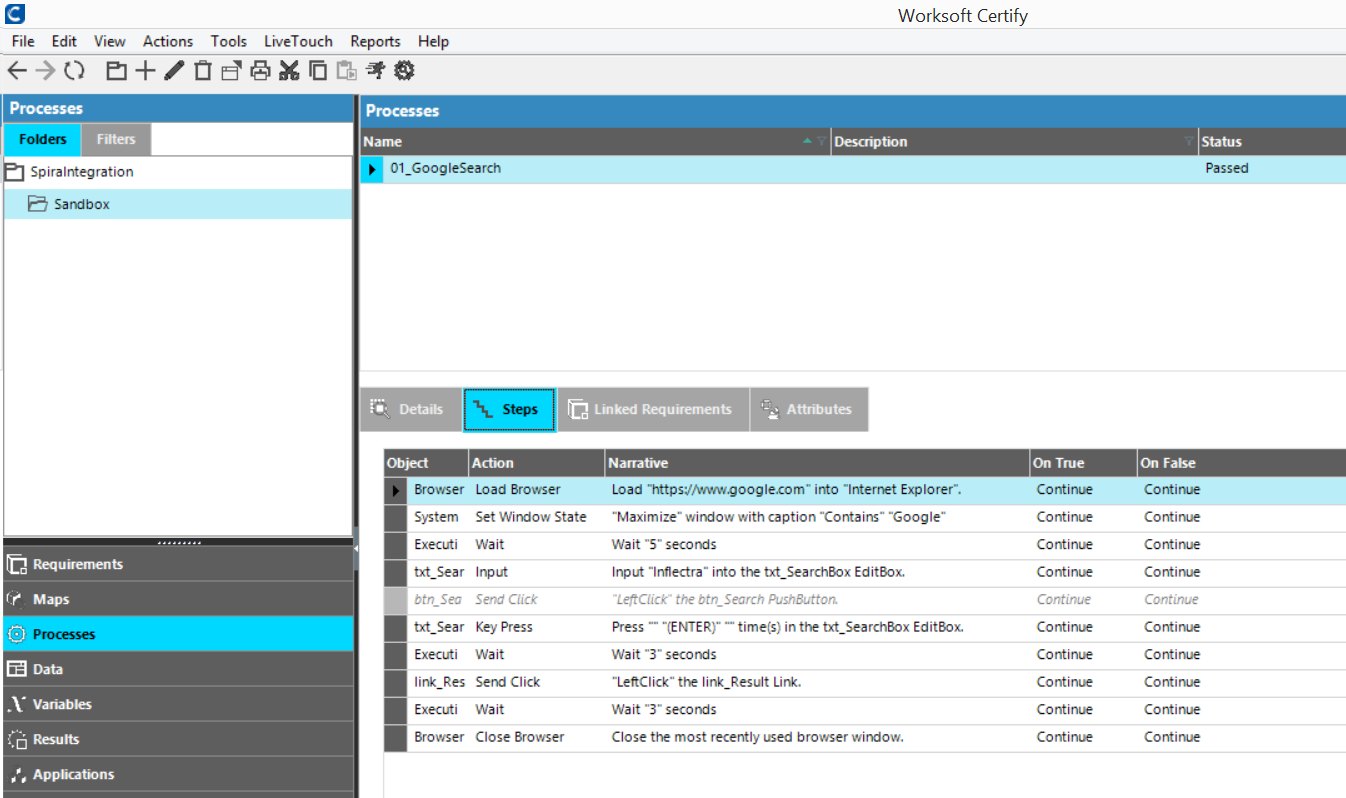This screenshot has height=798, width=1346.
Task: Open the gear settings icon in toolbar
Action: point(404,70)
